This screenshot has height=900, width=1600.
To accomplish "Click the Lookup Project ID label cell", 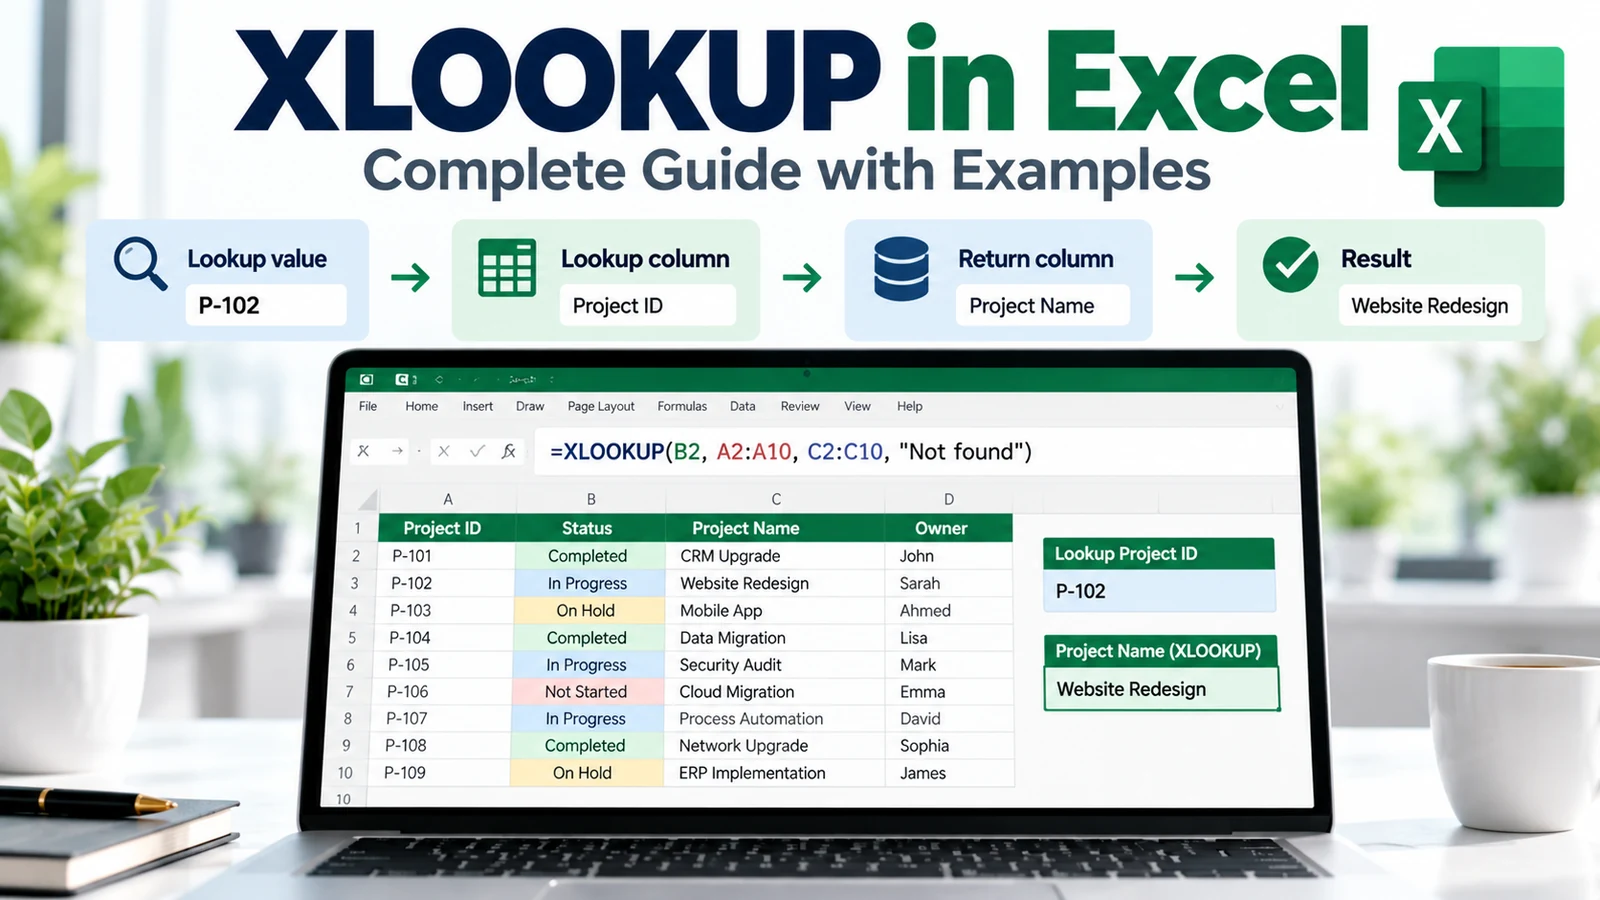I will 1159,554.
